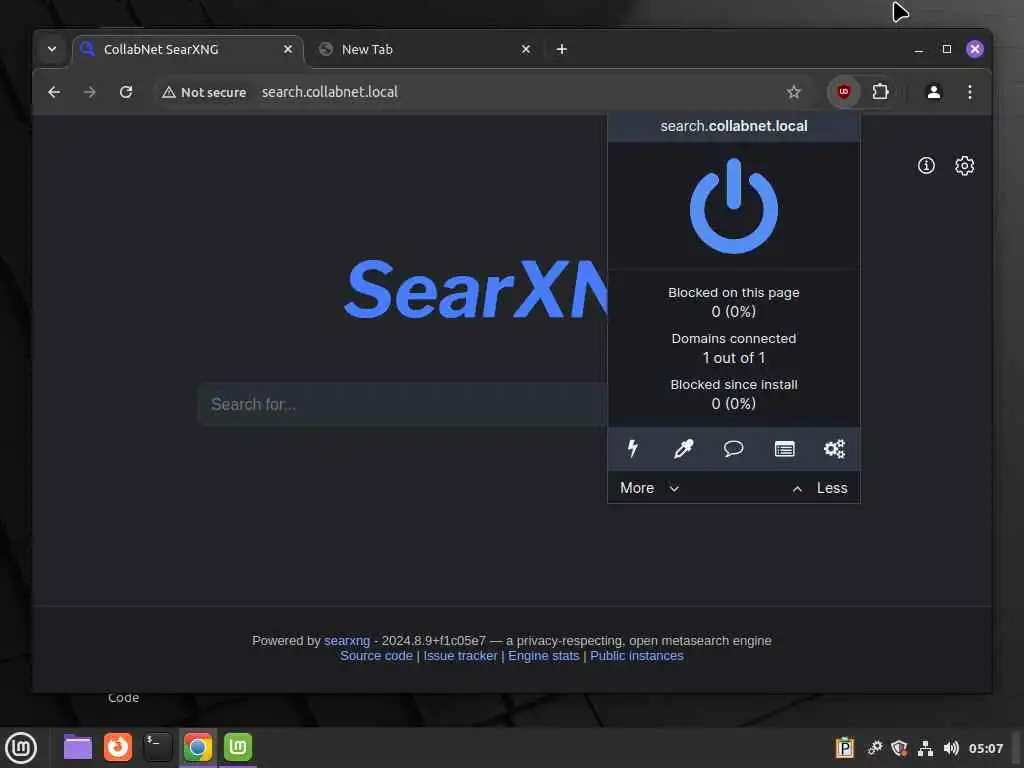The height and width of the screenshot is (768, 1024).
Task: Click the green Mint app taskbar icon
Action: (x=238, y=747)
